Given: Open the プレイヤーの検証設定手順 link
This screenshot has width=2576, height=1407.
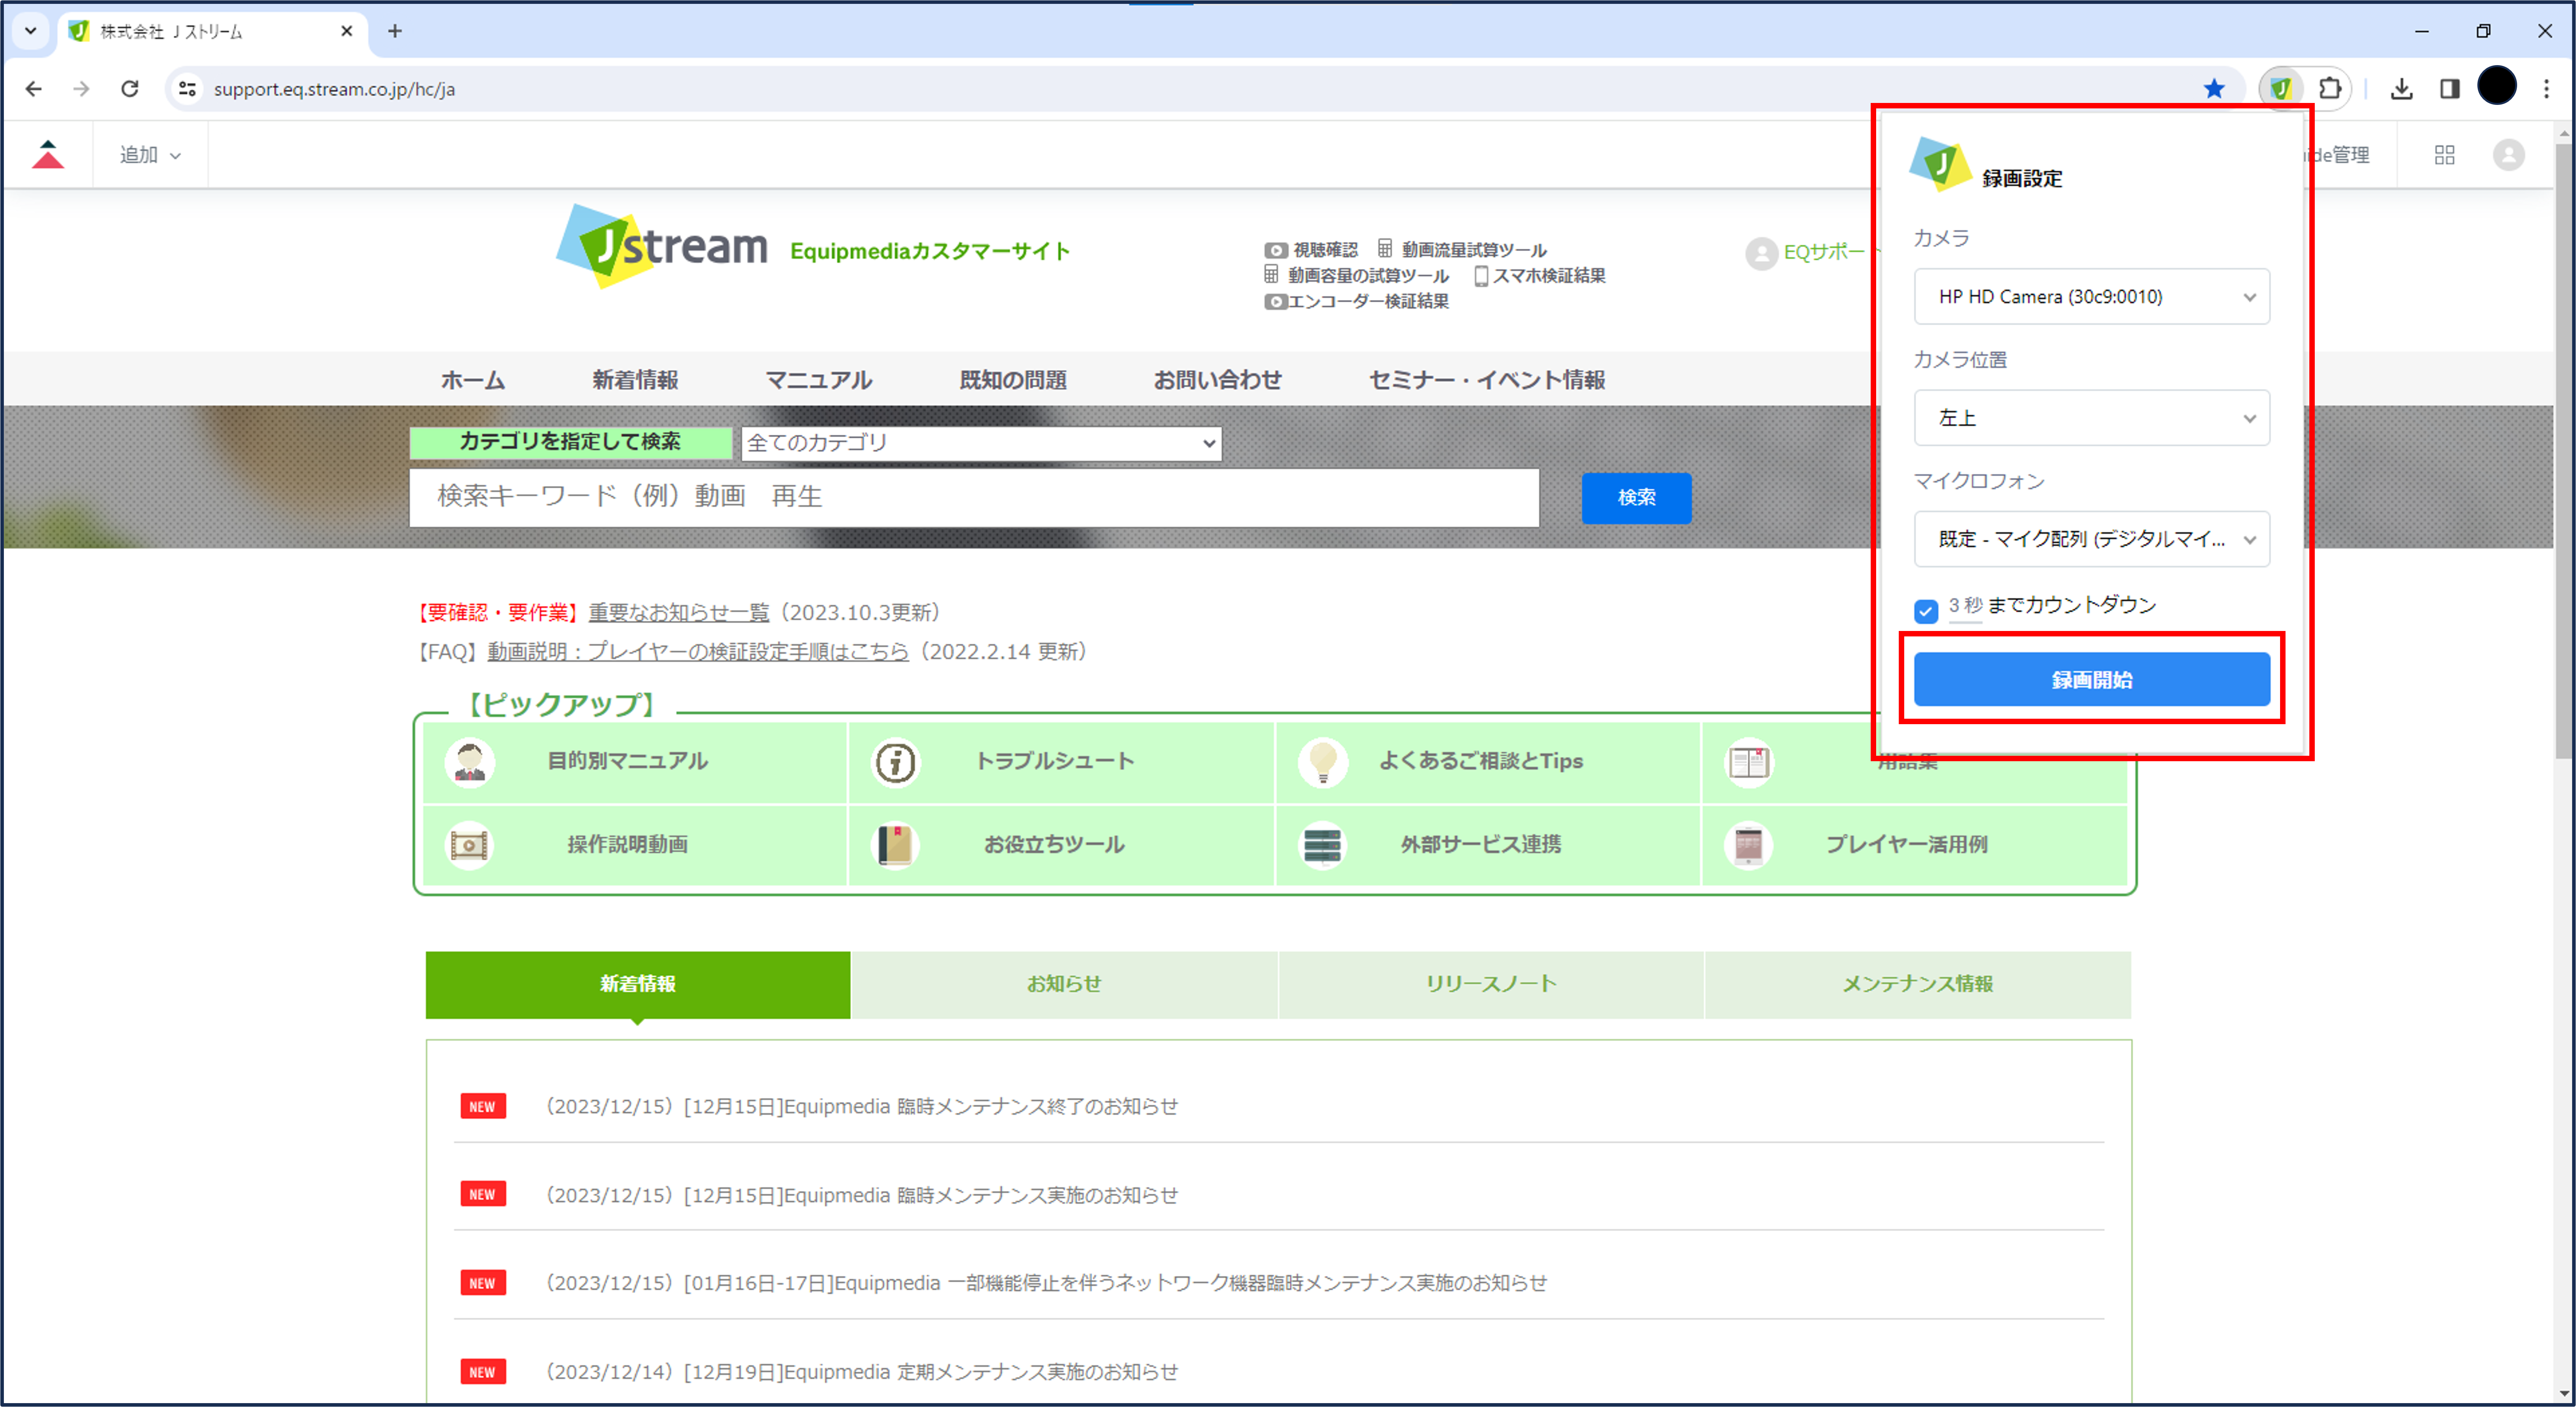Looking at the screenshot, I should [x=698, y=652].
